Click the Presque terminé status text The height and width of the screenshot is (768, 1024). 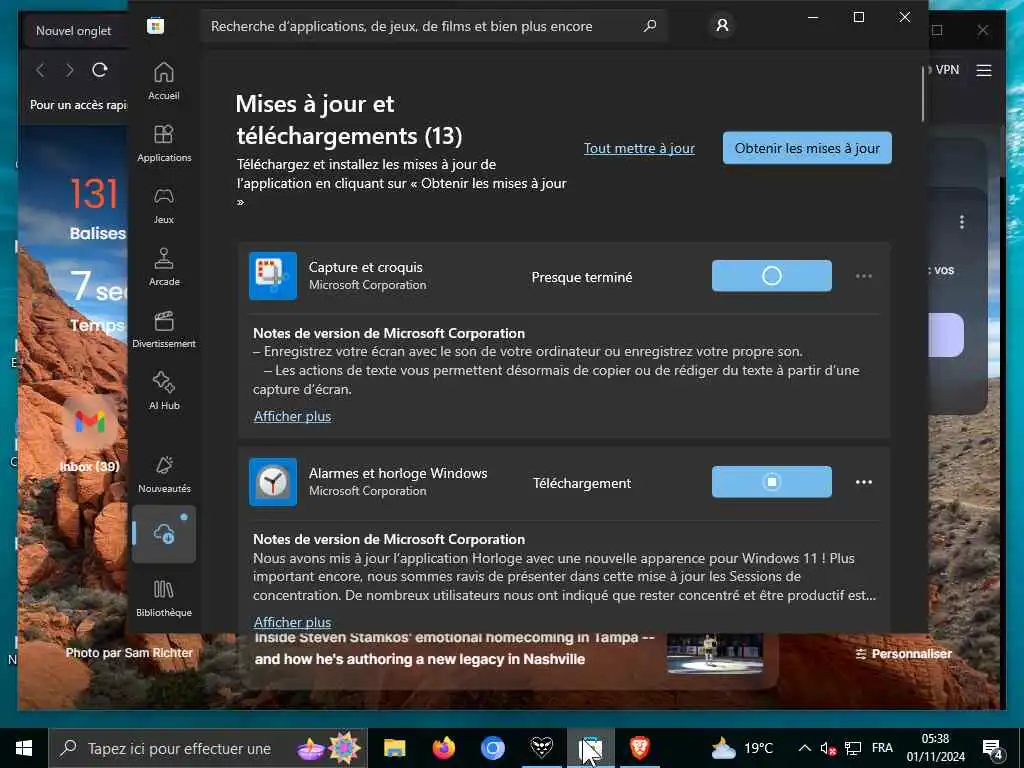[x=581, y=277]
